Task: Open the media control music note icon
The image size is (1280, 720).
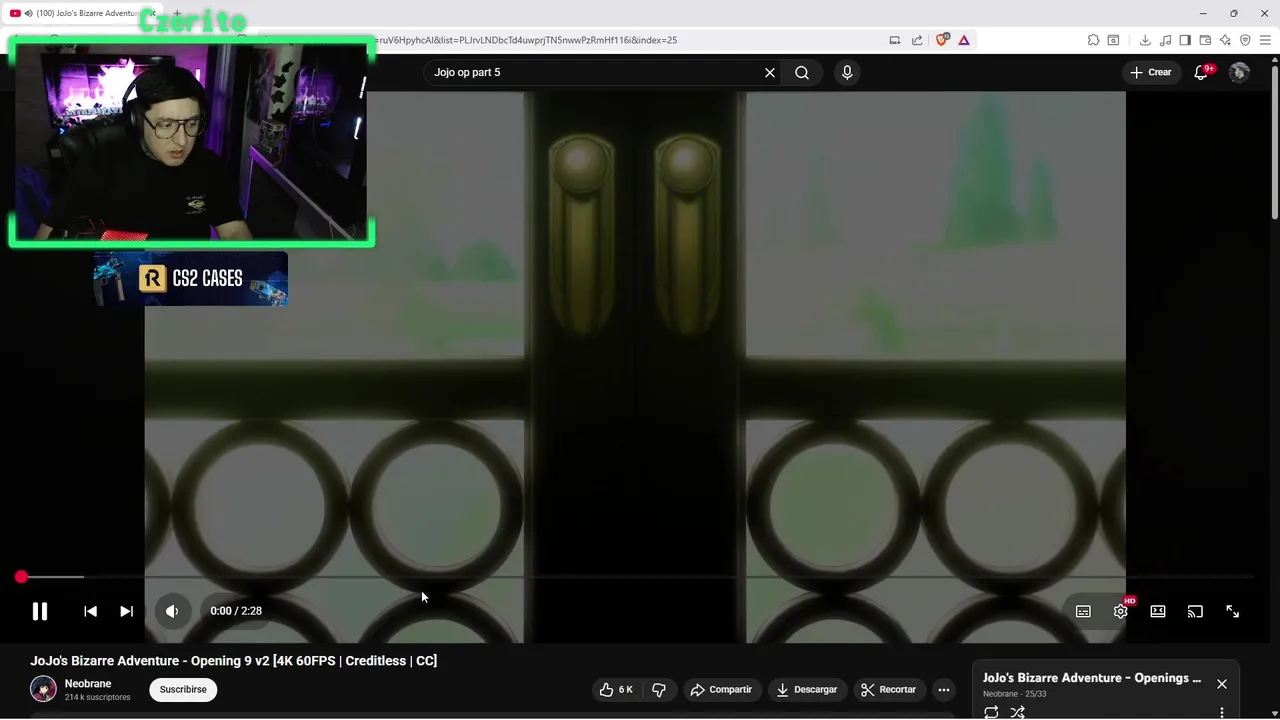Action: [1165, 40]
